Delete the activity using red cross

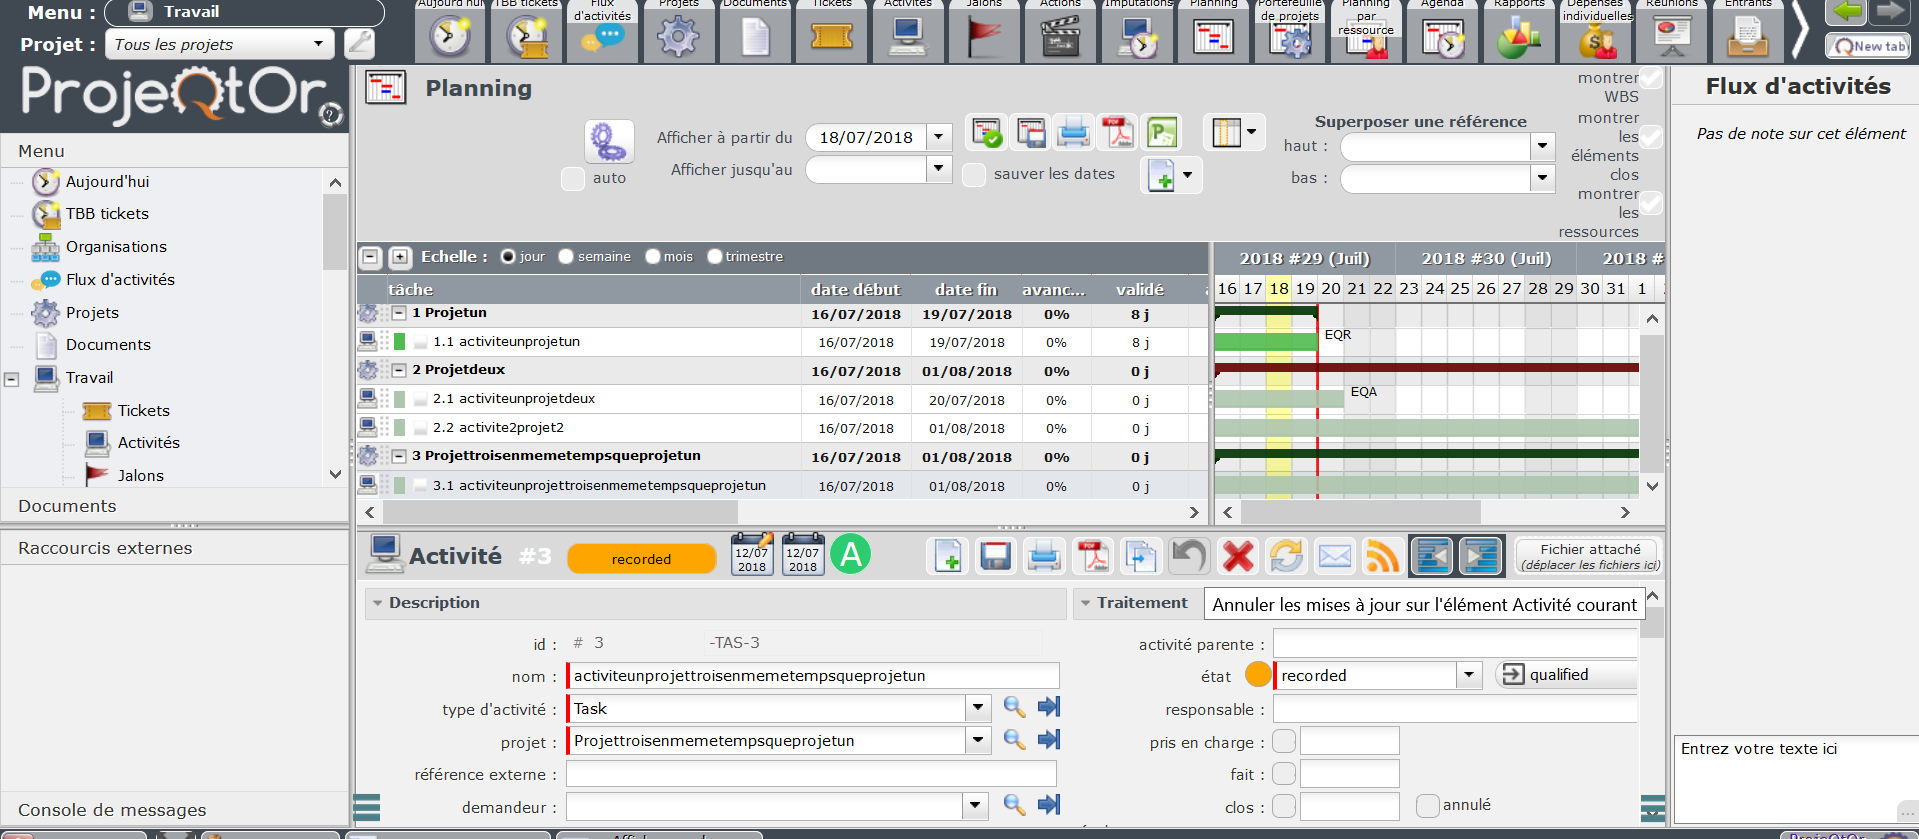(1238, 556)
